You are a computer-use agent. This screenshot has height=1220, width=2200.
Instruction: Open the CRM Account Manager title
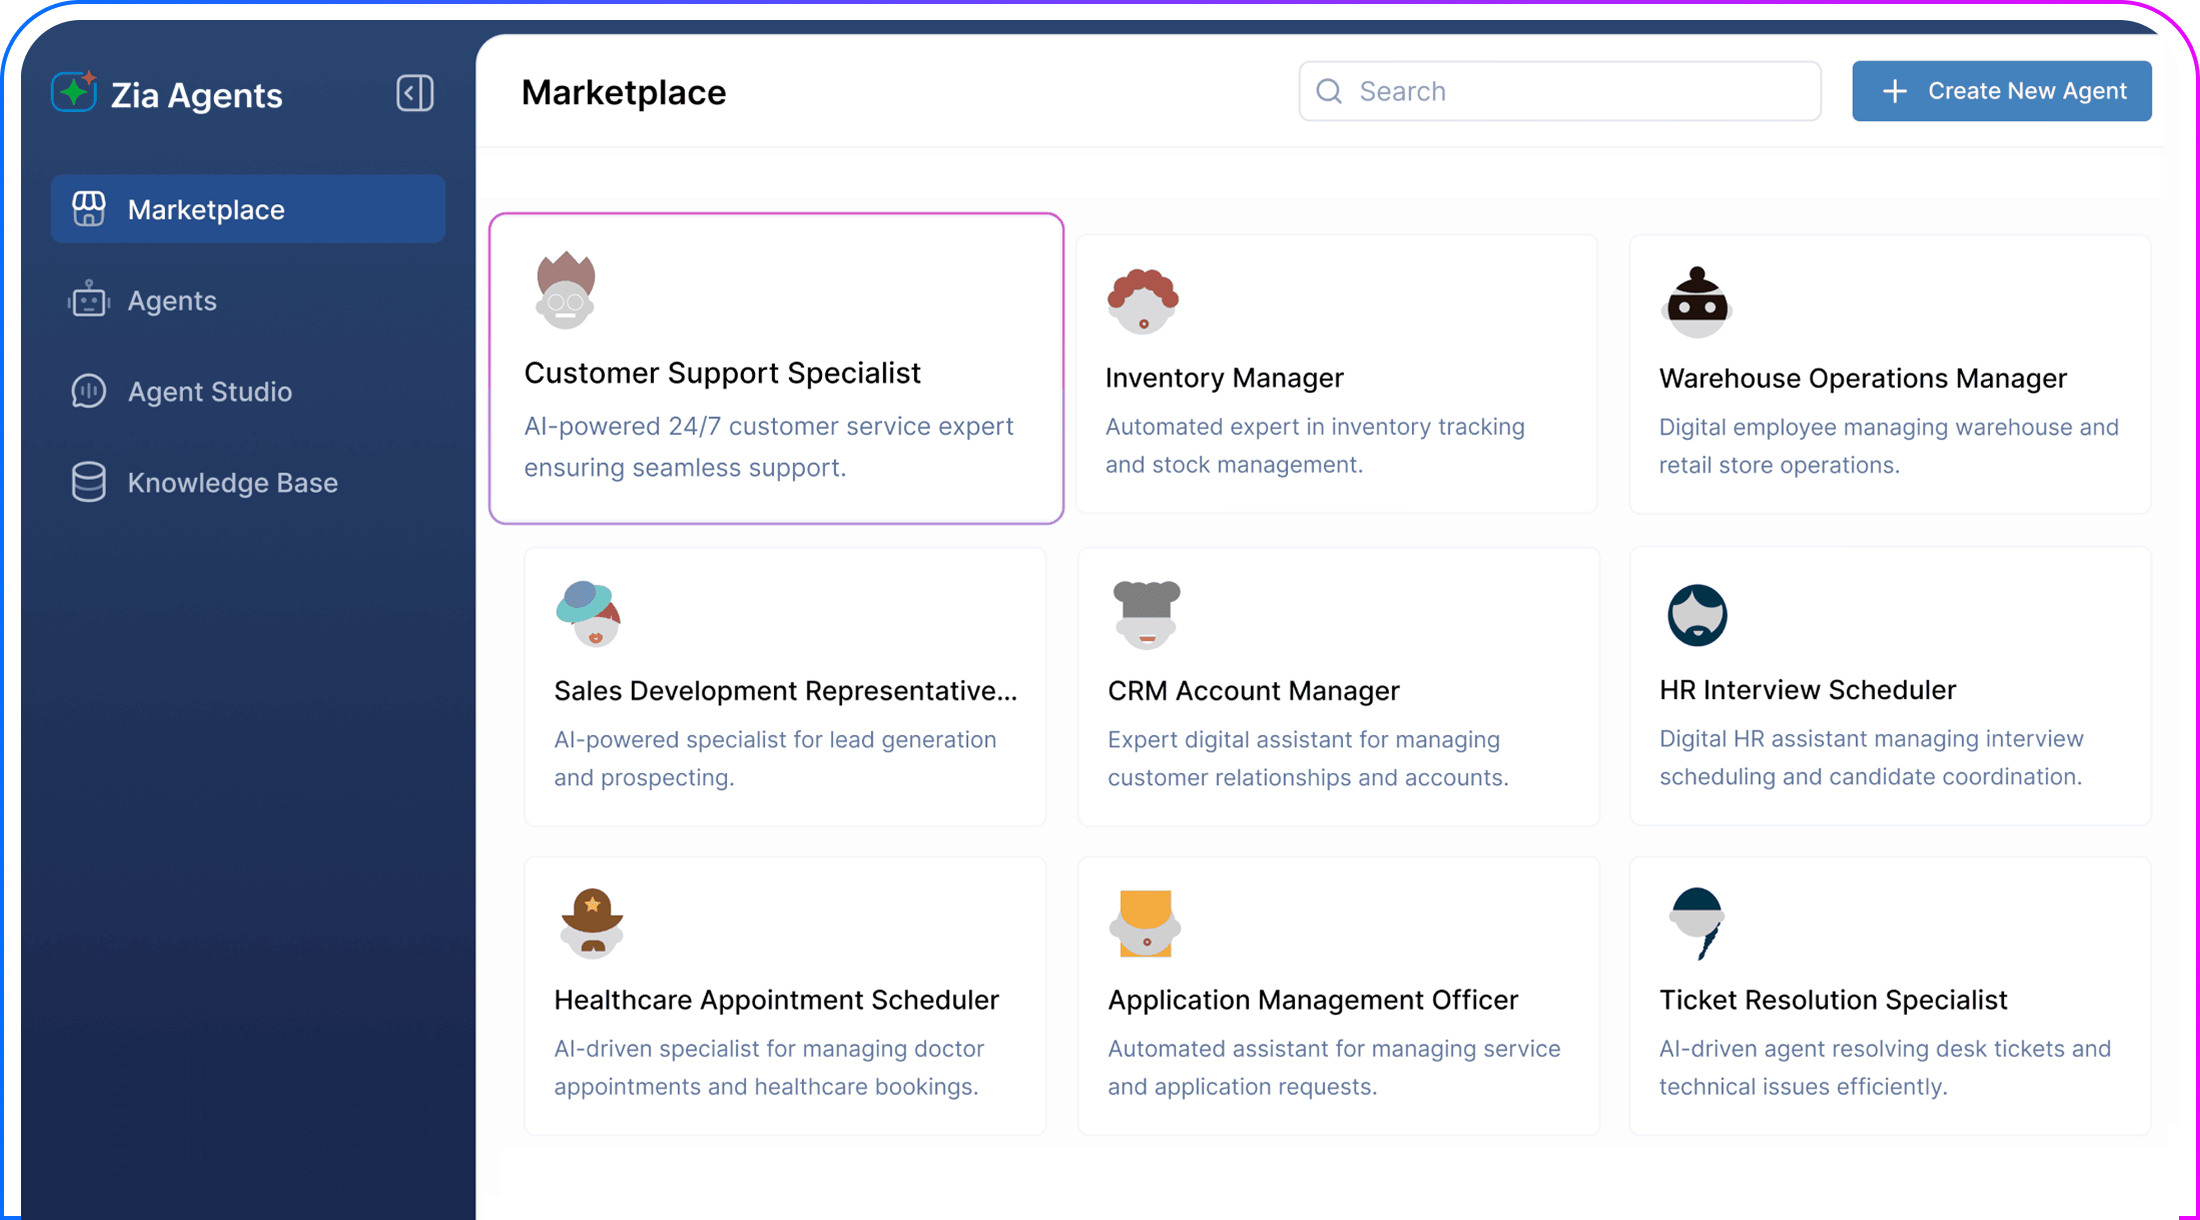pyautogui.click(x=1253, y=691)
